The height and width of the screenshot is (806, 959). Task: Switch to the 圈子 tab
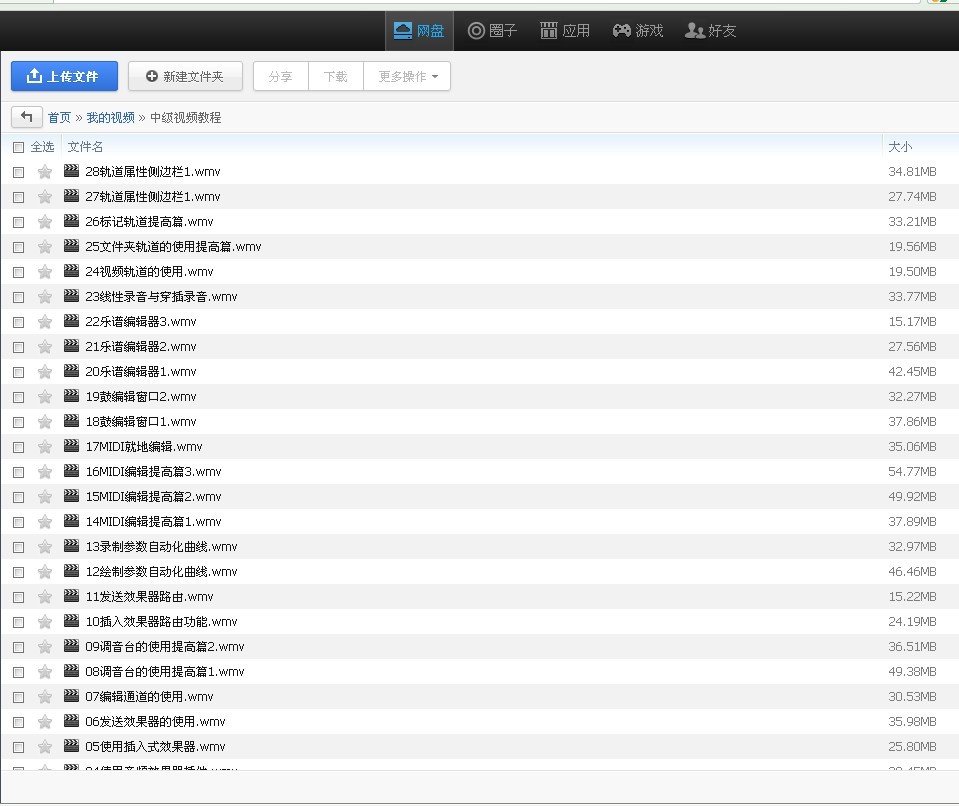[x=492, y=31]
